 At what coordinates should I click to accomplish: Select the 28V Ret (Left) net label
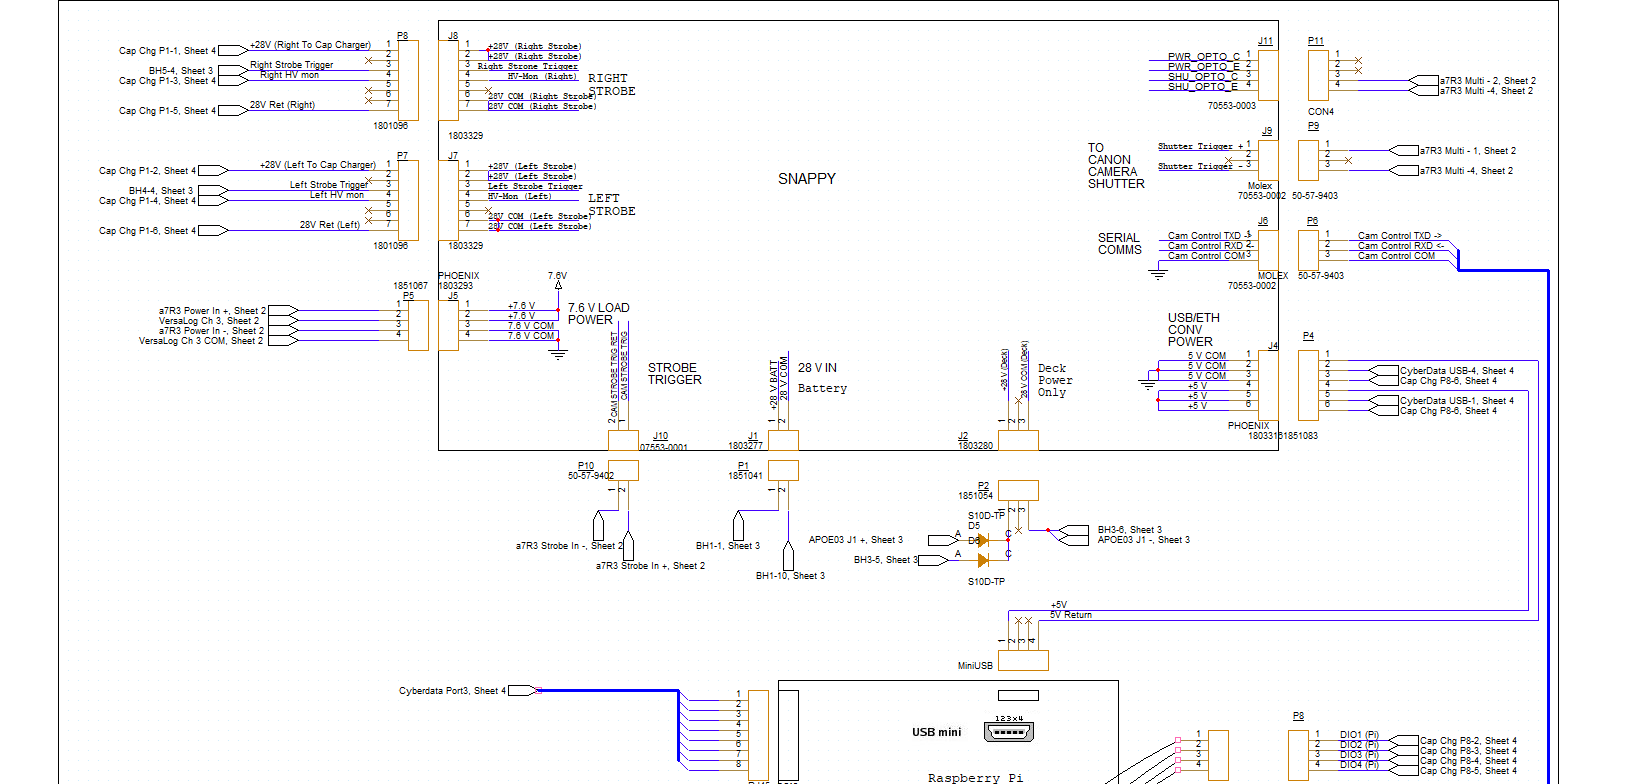click(330, 225)
